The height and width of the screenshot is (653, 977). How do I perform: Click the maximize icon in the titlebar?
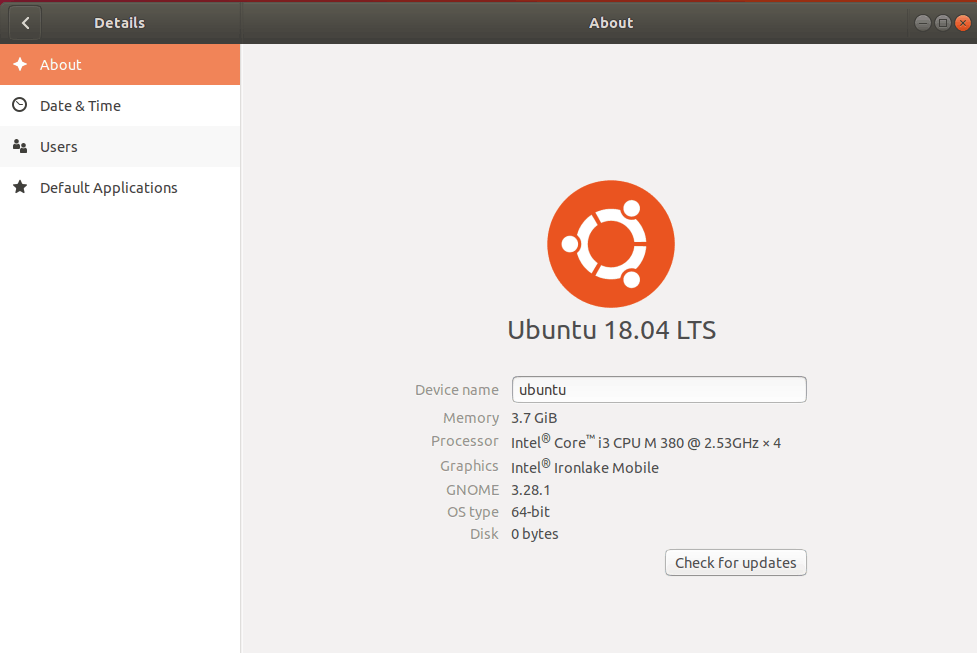(x=942, y=22)
